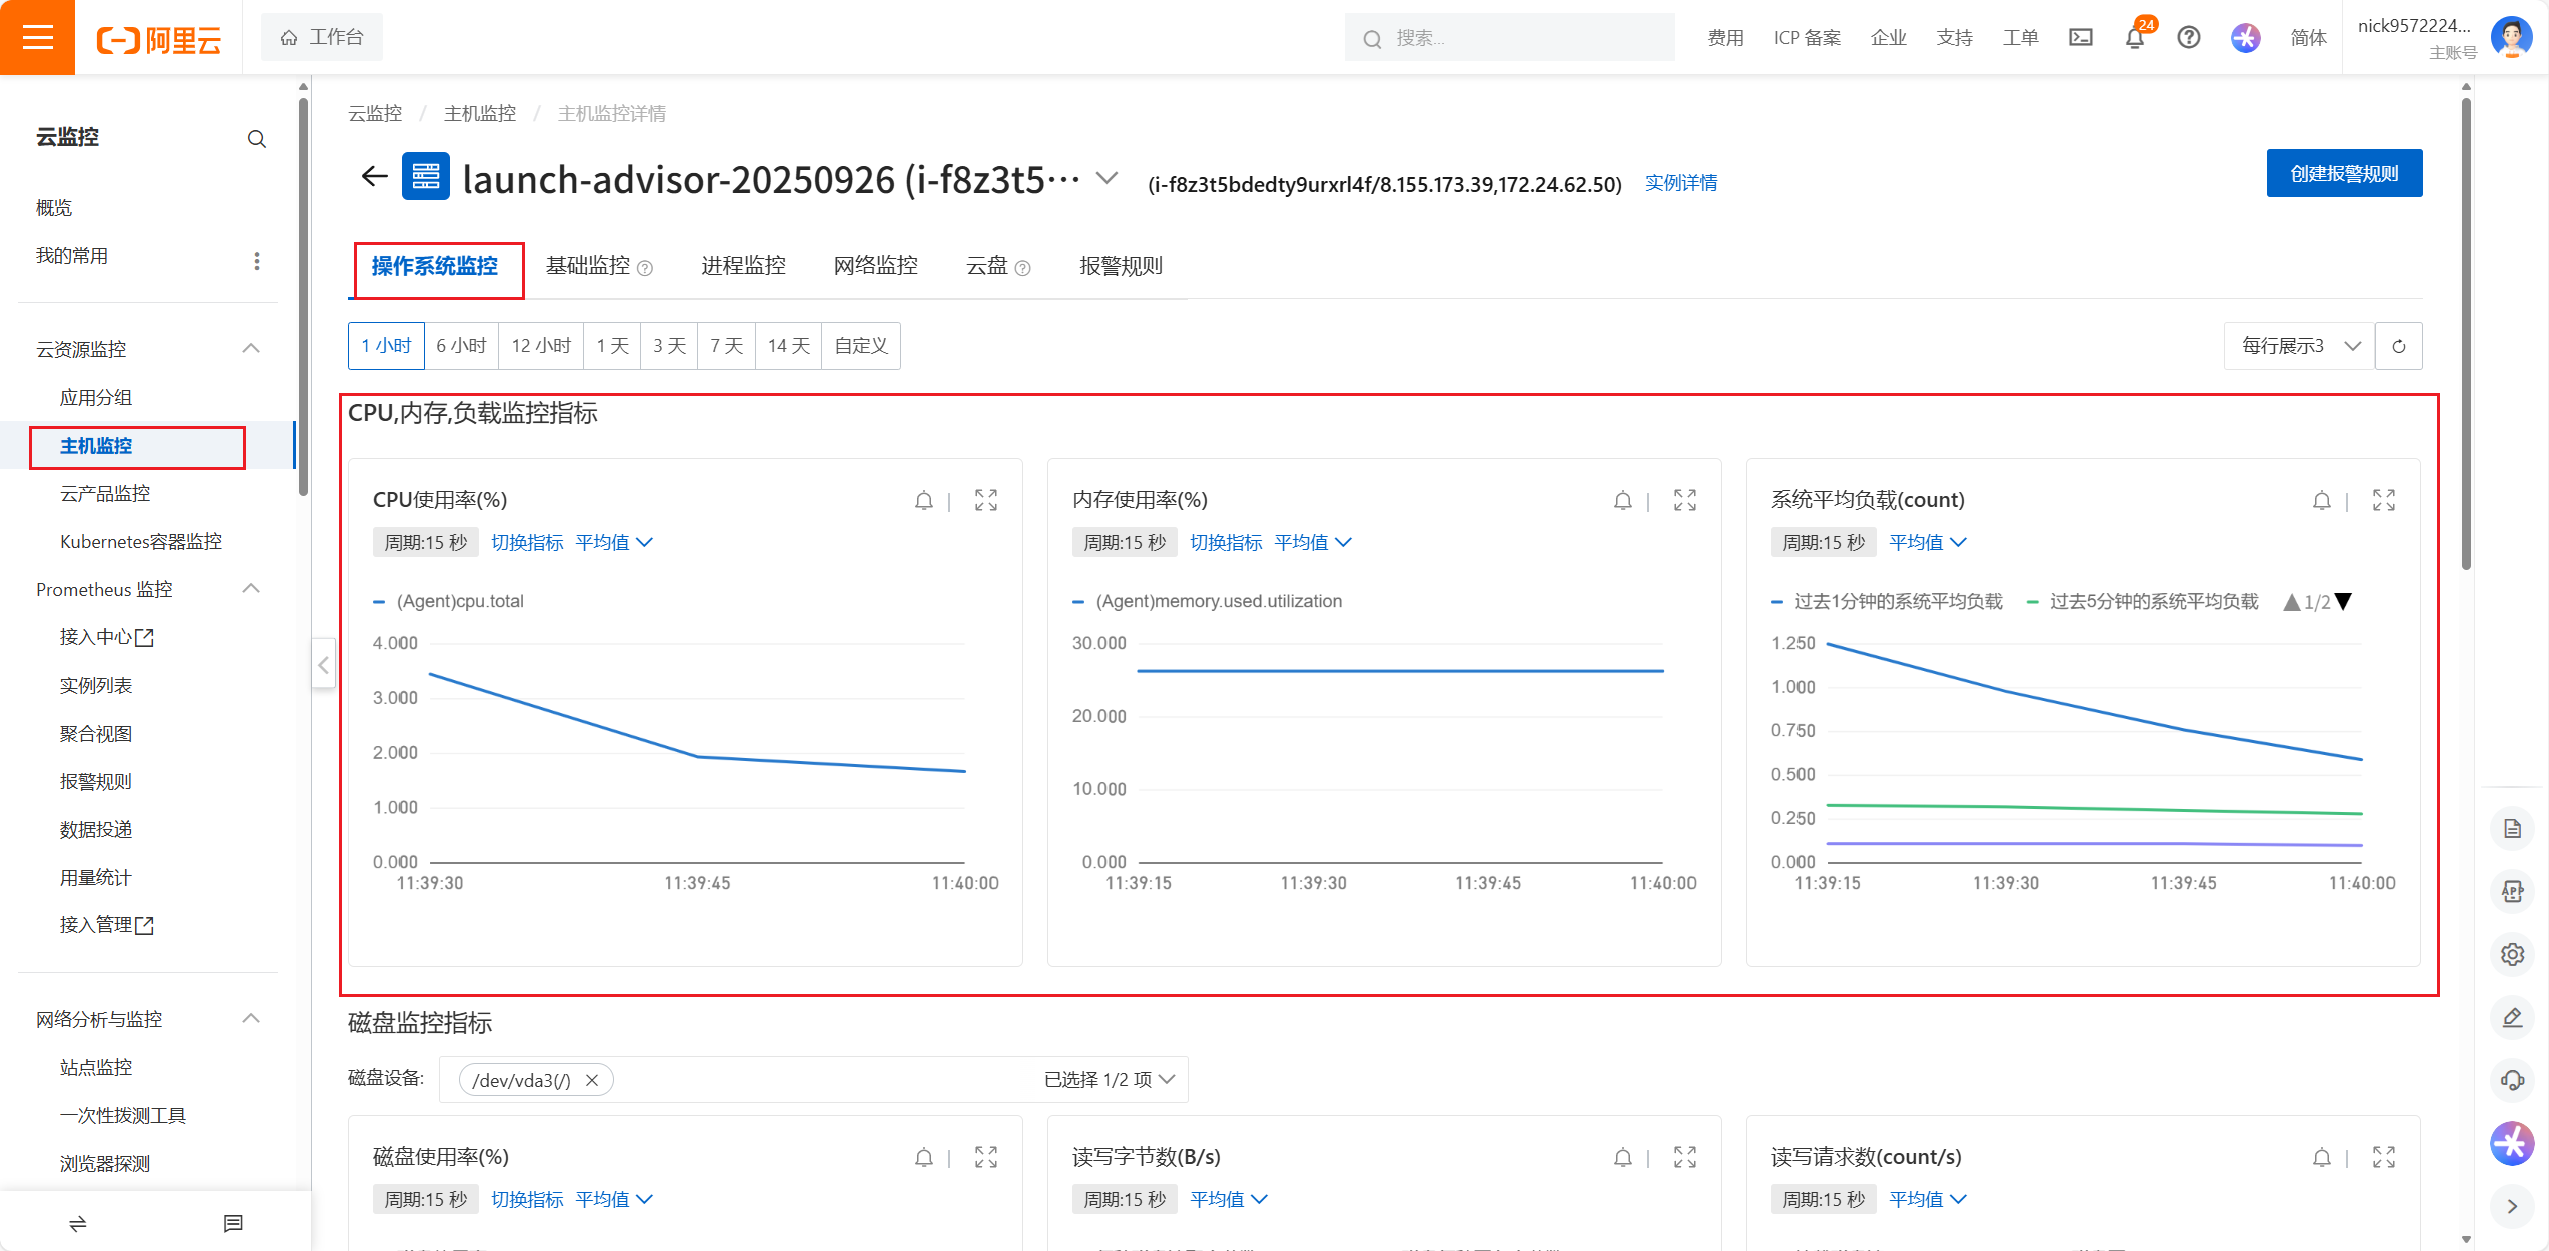Image resolution: width=2549 pixels, height=1251 pixels.
Task: Click the Cloud Shell terminal icon
Action: [x=2080, y=37]
